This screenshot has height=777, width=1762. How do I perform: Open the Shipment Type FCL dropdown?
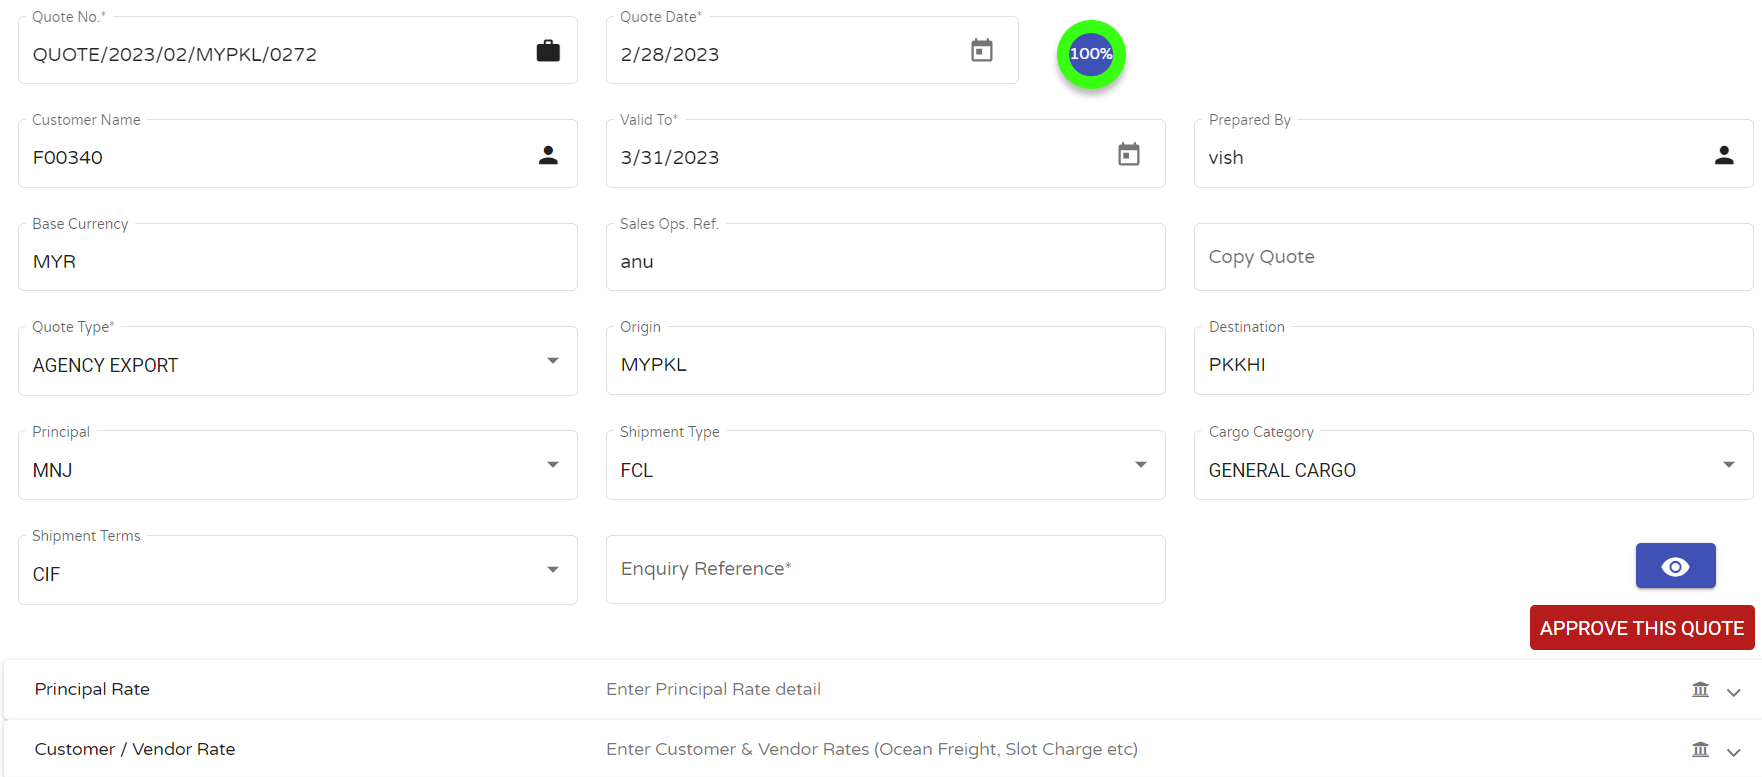[x=886, y=465]
